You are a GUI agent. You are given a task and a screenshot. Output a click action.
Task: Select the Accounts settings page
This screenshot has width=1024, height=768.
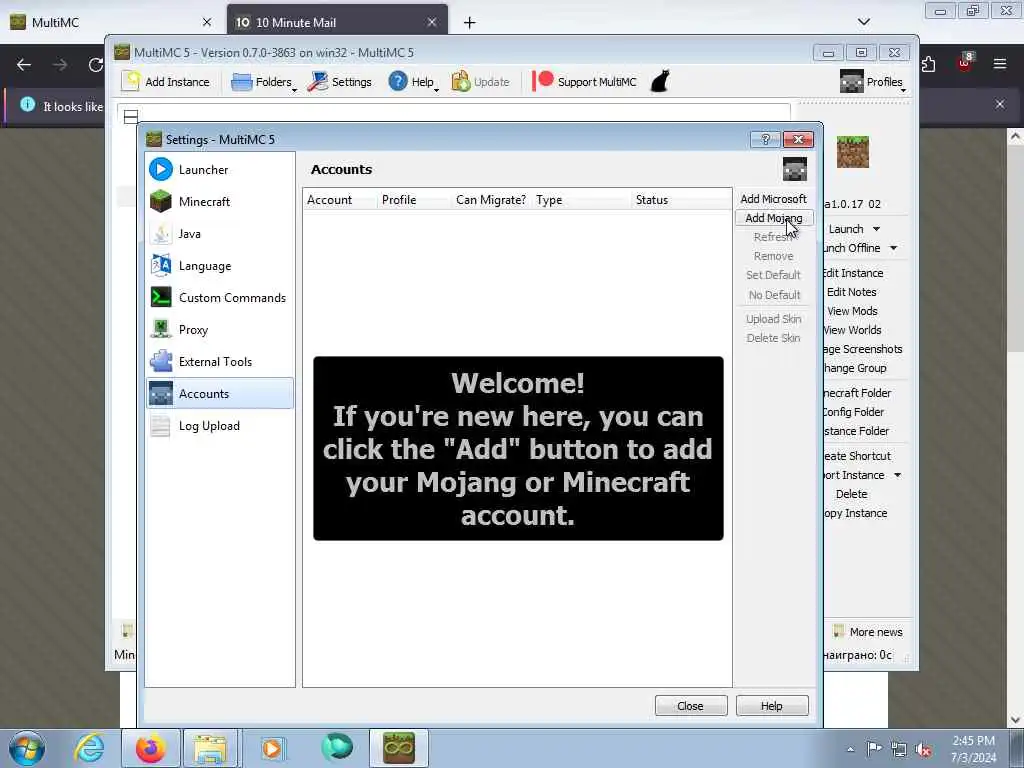[219, 394]
